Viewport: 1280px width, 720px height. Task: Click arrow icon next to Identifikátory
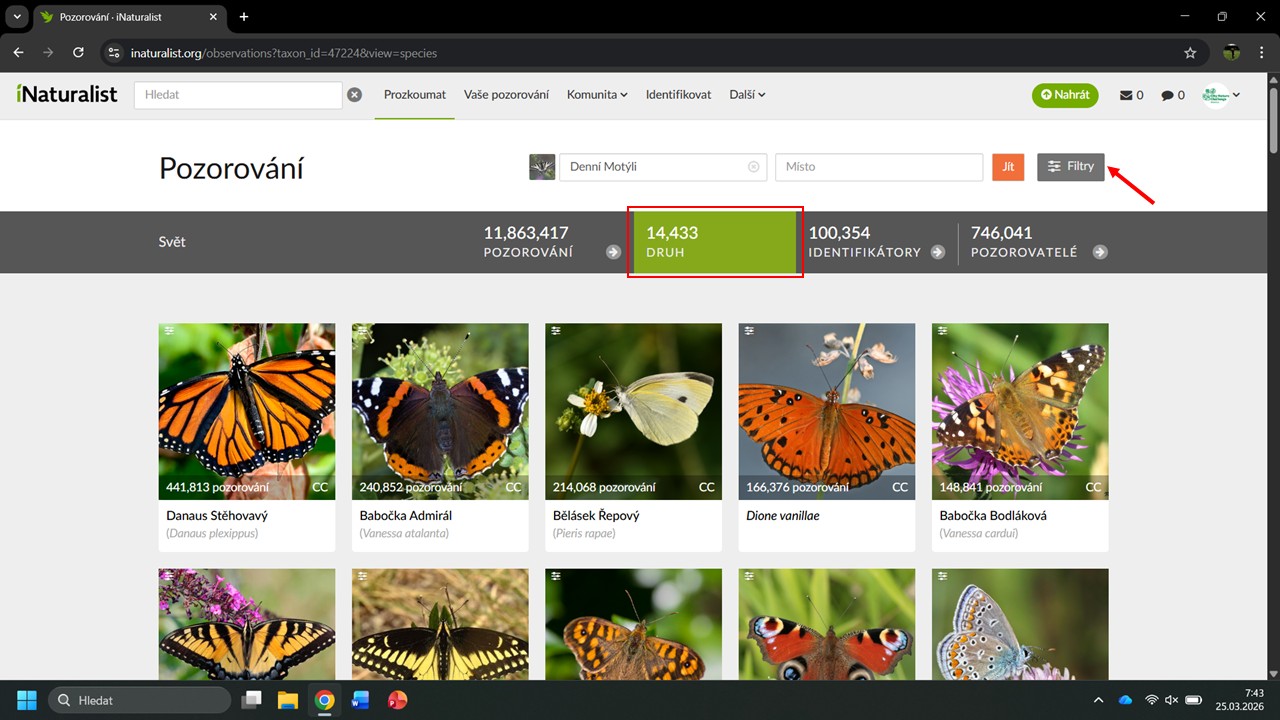coord(938,252)
